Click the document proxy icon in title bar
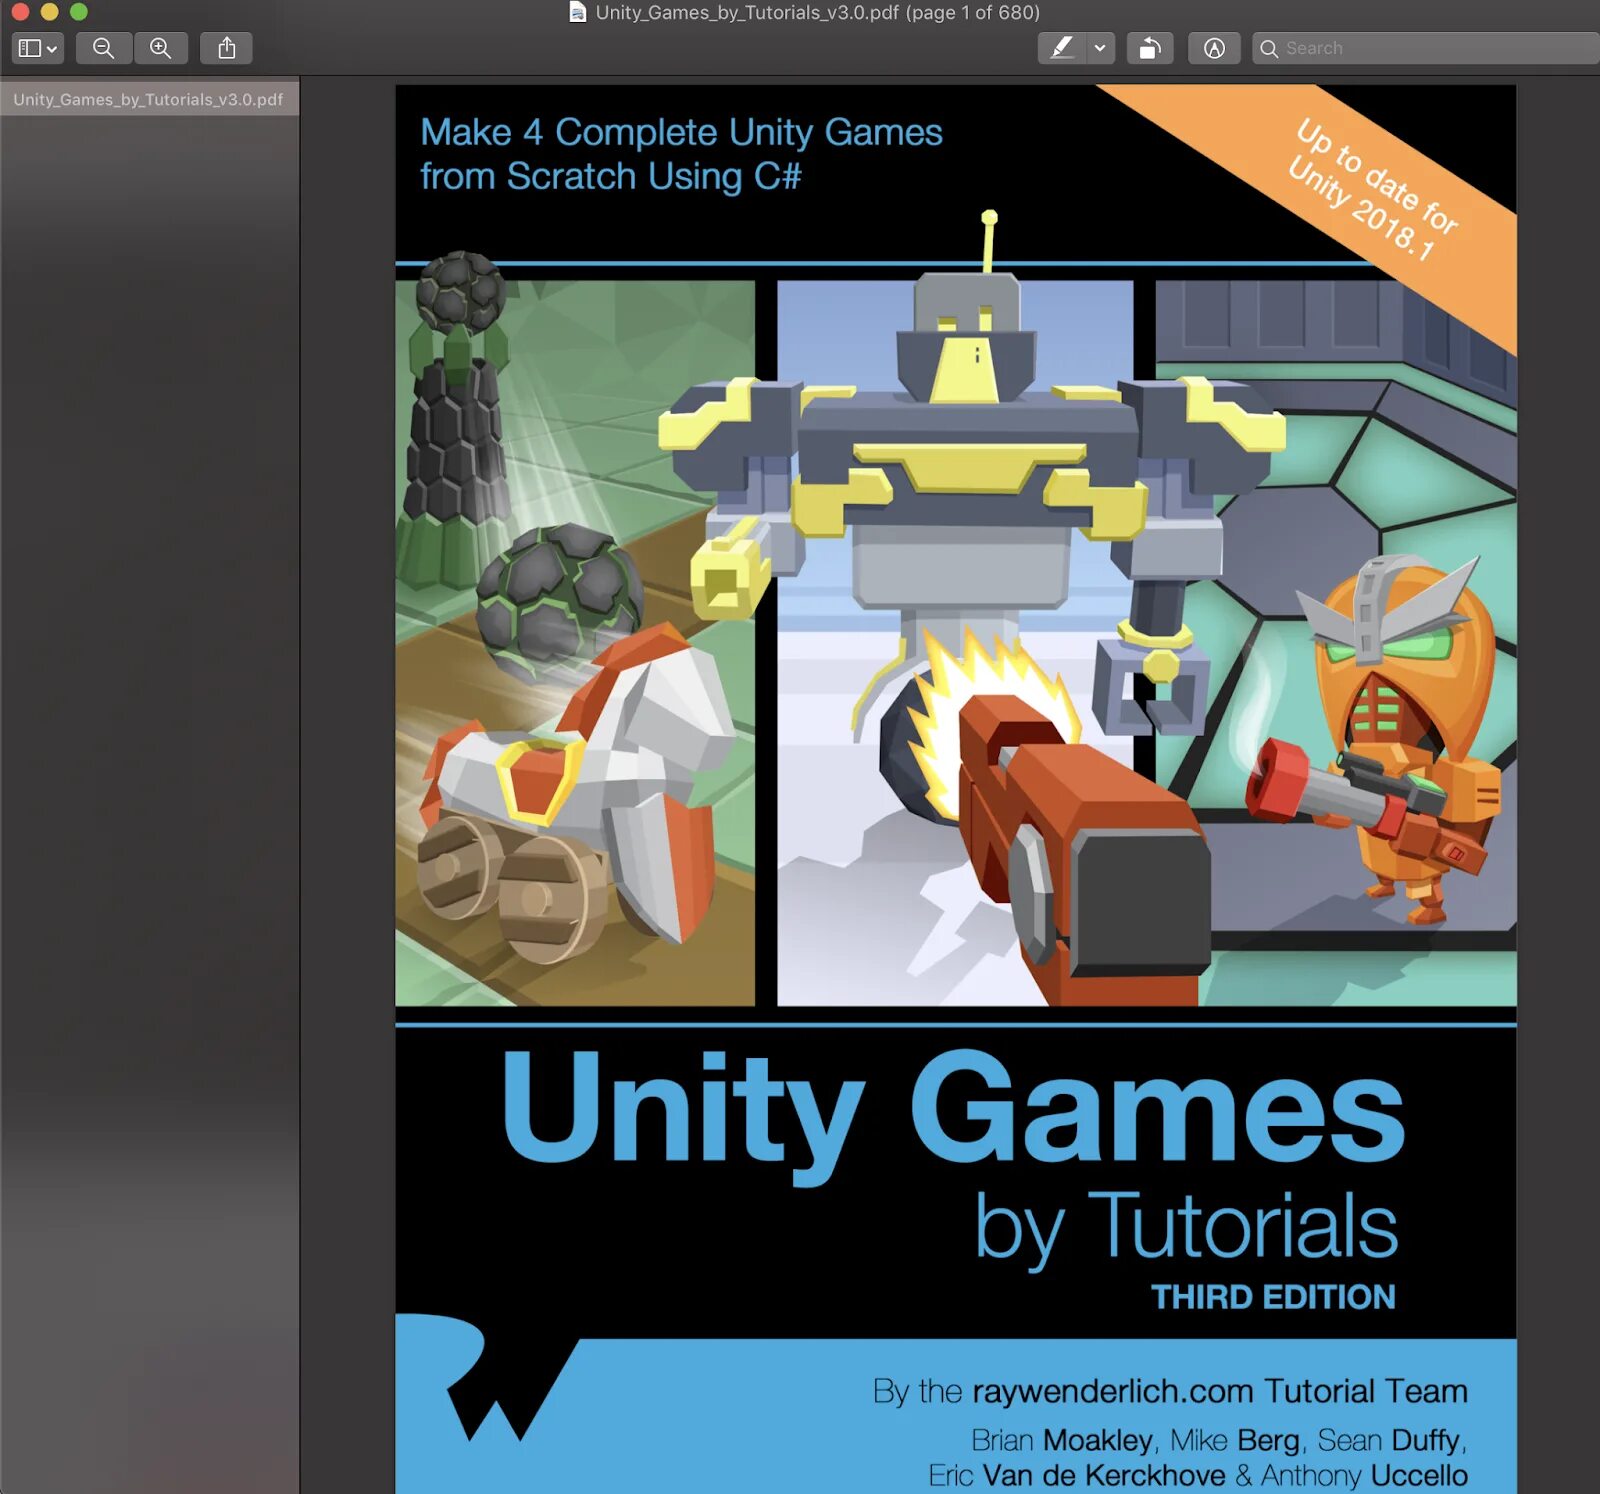The height and width of the screenshot is (1494, 1600). point(577,12)
